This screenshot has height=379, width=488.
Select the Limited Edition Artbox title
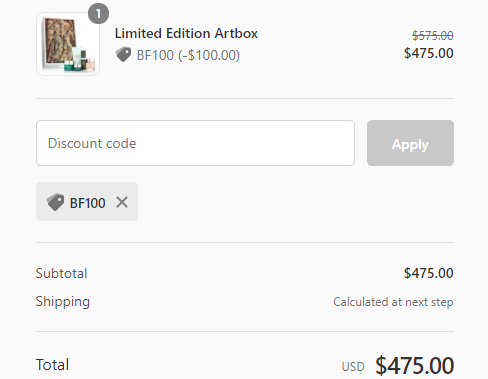click(186, 33)
